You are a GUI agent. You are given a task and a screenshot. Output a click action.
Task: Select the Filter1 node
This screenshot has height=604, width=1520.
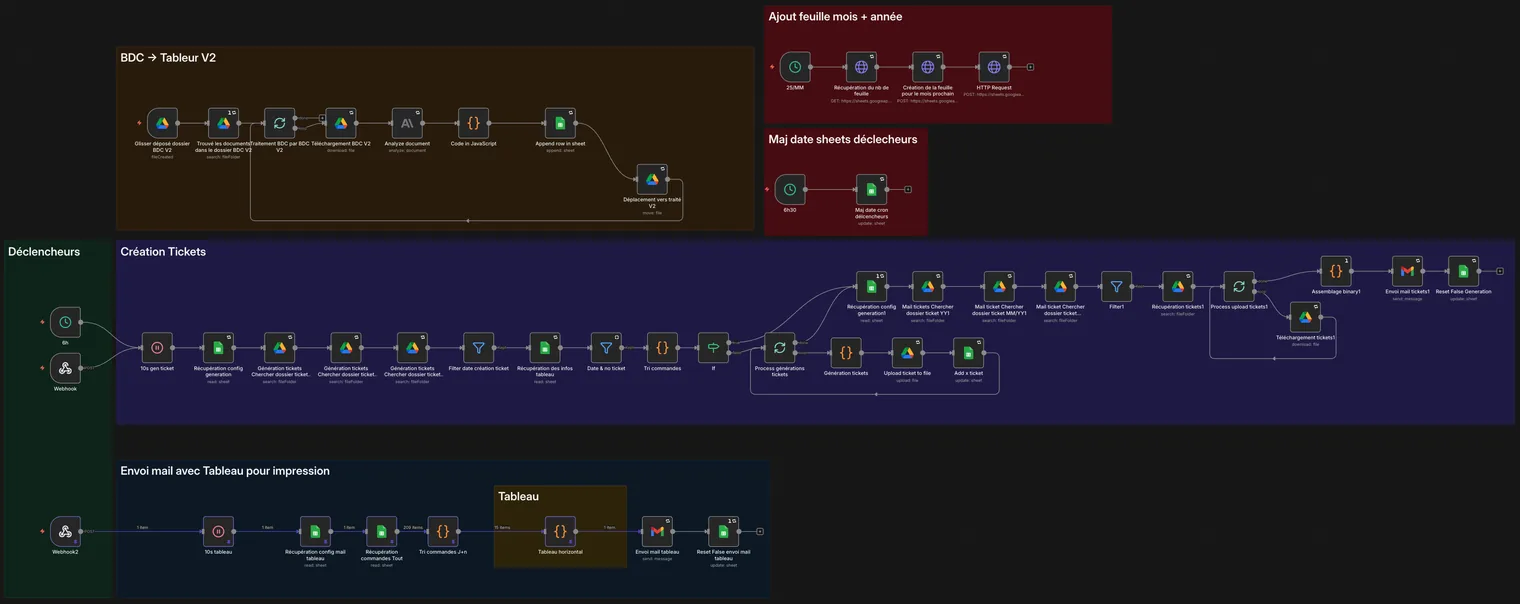click(1116, 287)
